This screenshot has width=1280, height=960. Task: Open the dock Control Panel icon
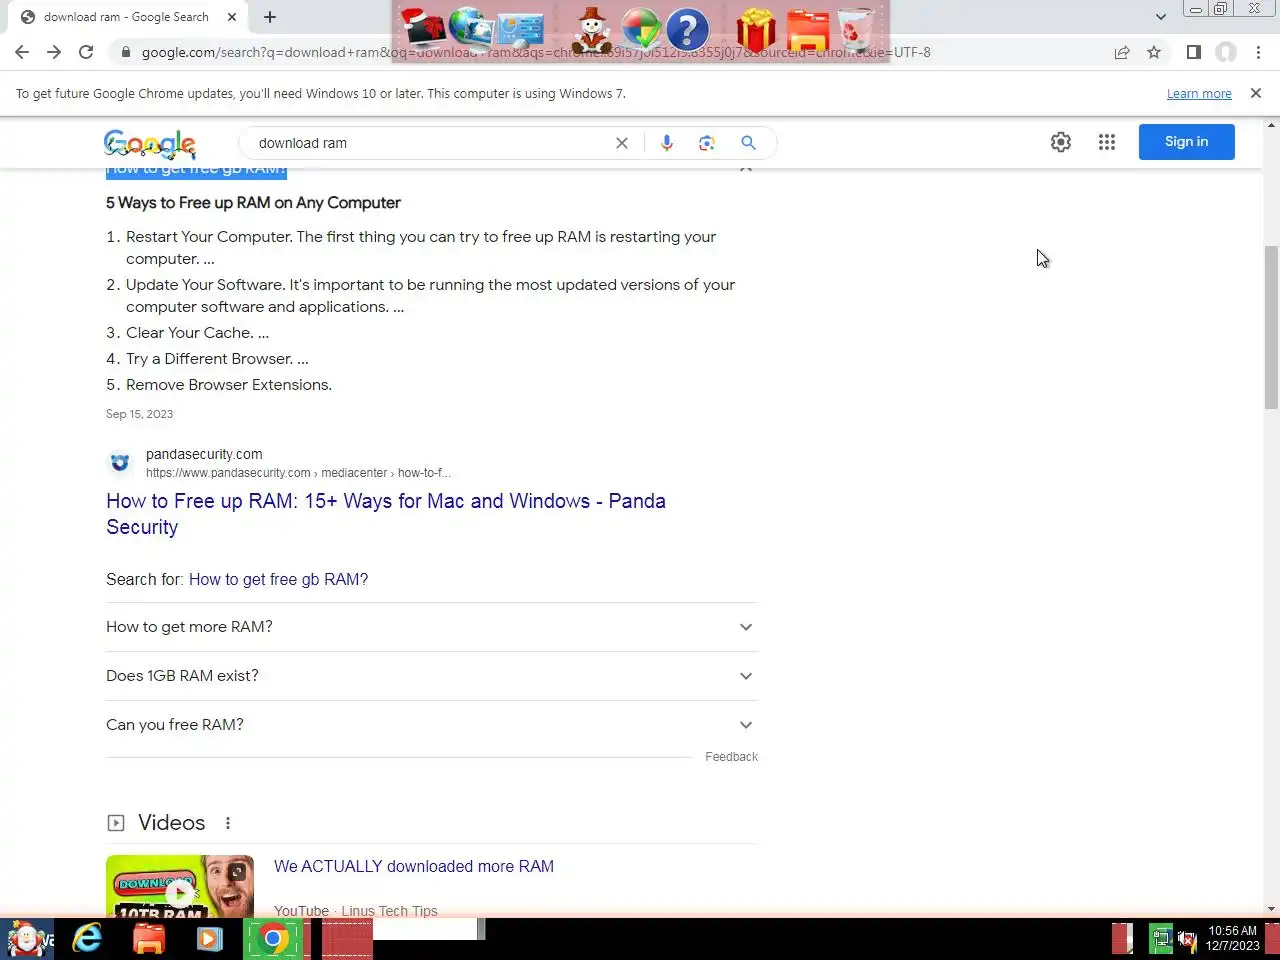(x=520, y=30)
